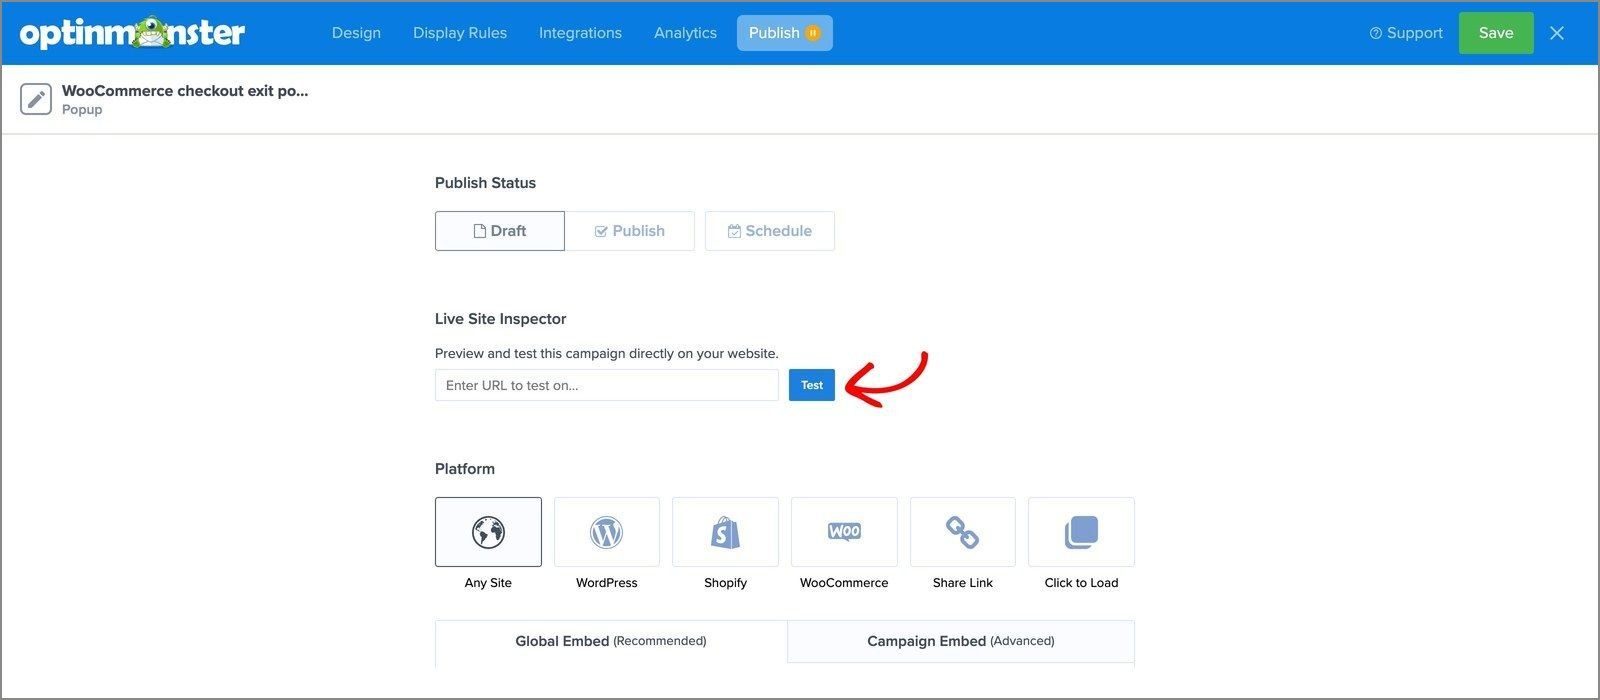The width and height of the screenshot is (1600, 700).
Task: Focus the Enter URL to test on field
Action: [607, 385]
